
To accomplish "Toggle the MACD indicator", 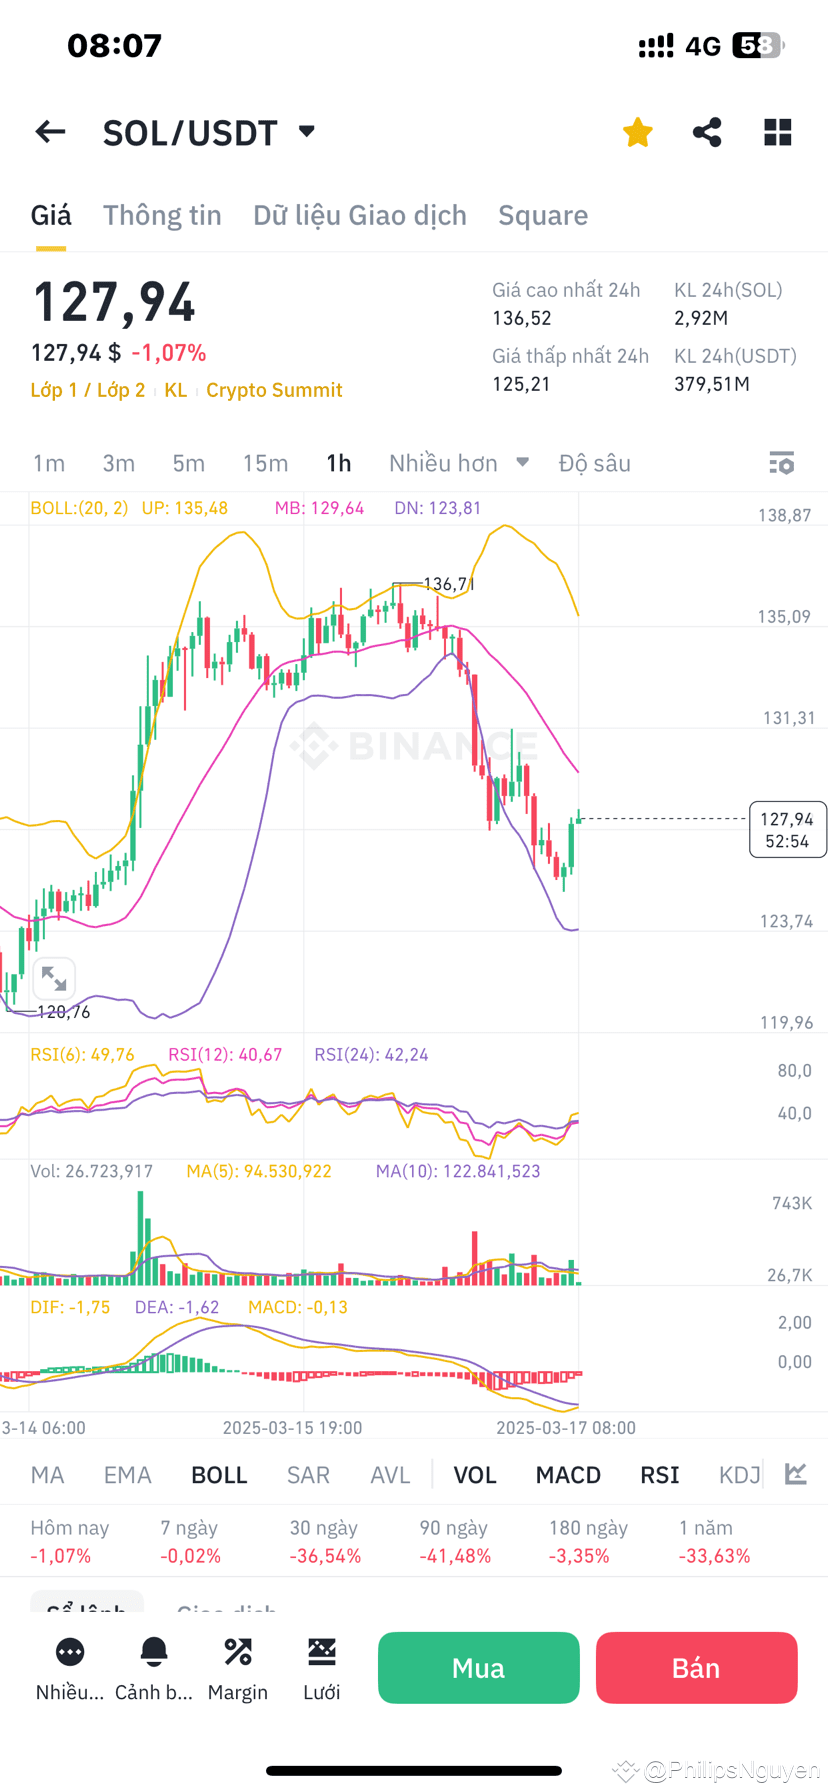I will [567, 1473].
